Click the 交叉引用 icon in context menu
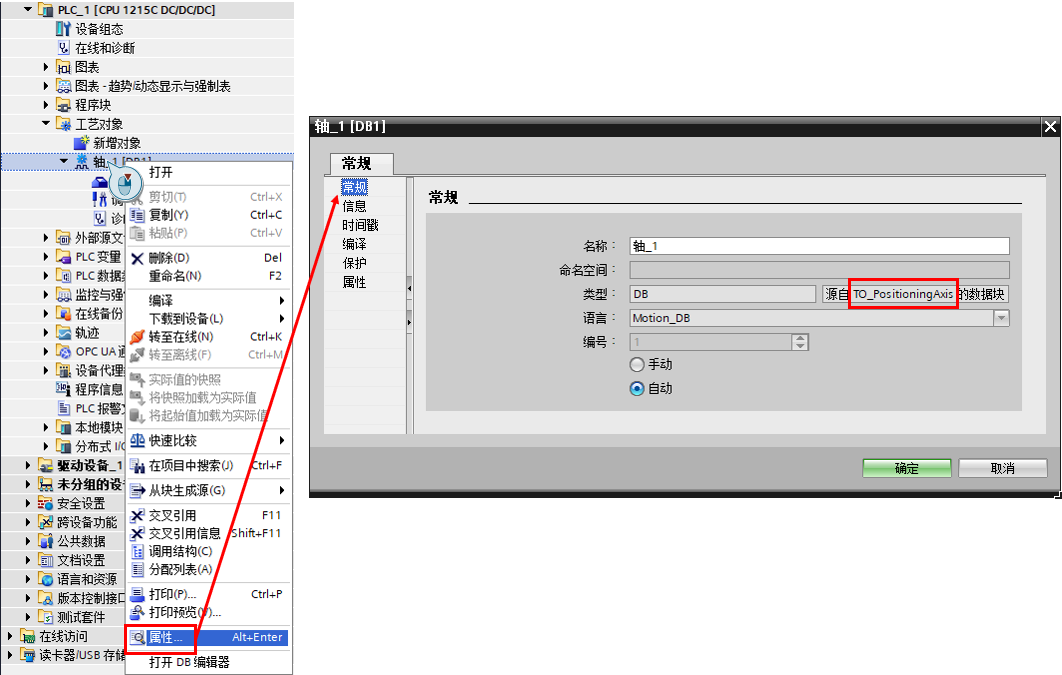This screenshot has height=675, width=1062. (137, 515)
